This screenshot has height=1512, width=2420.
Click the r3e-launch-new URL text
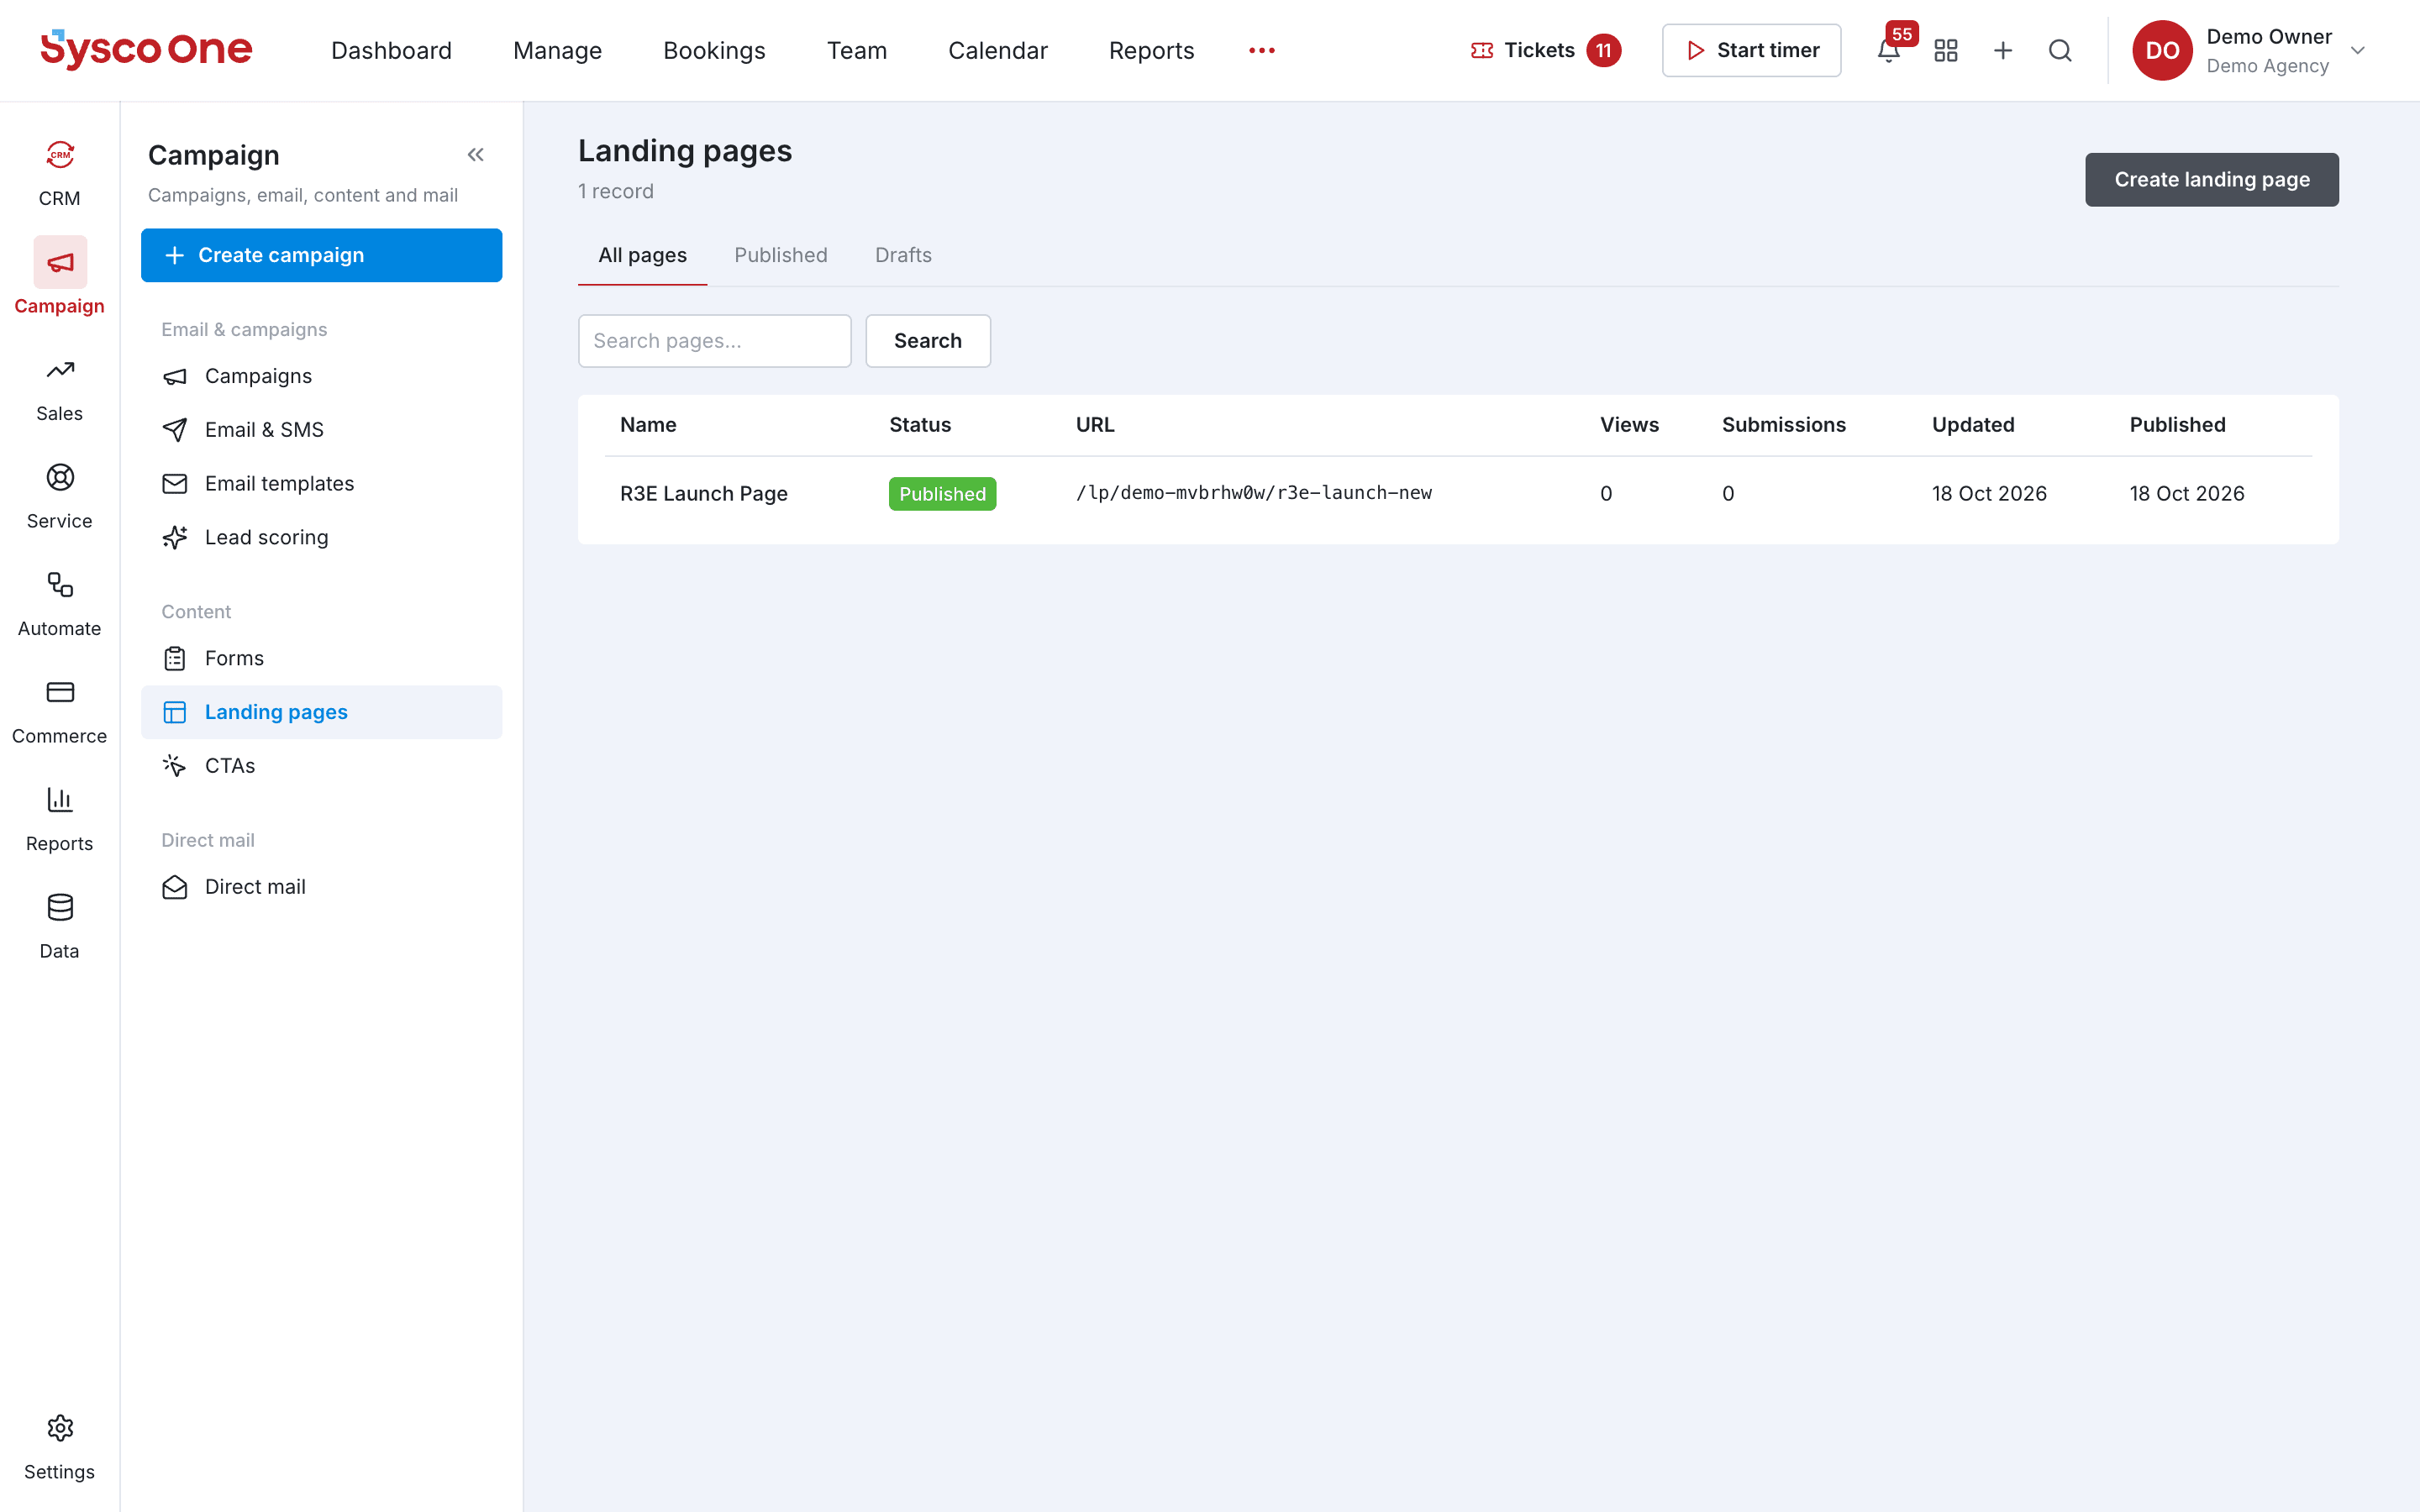click(1253, 493)
